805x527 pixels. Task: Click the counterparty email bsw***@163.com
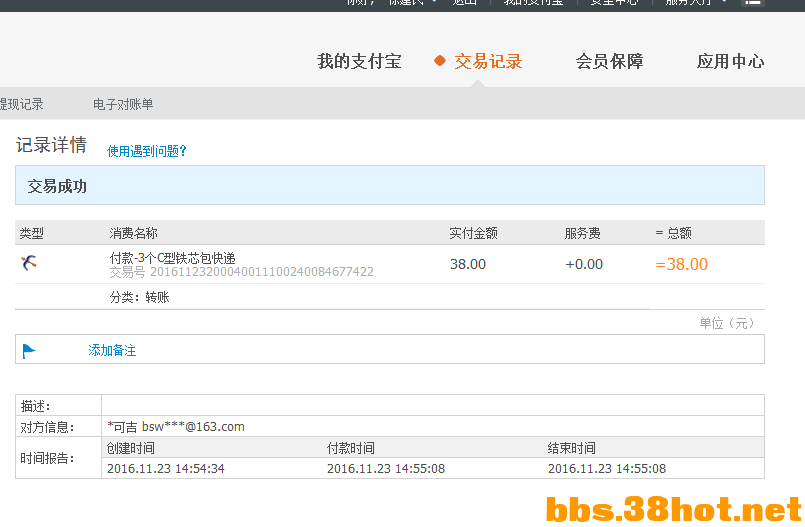coord(193,426)
